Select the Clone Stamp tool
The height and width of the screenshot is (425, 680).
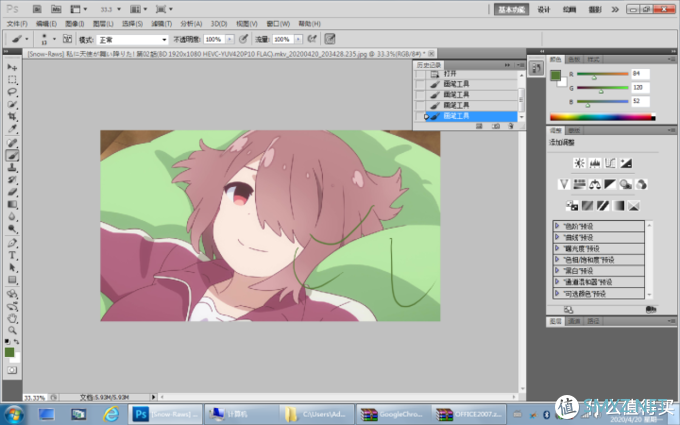12,167
